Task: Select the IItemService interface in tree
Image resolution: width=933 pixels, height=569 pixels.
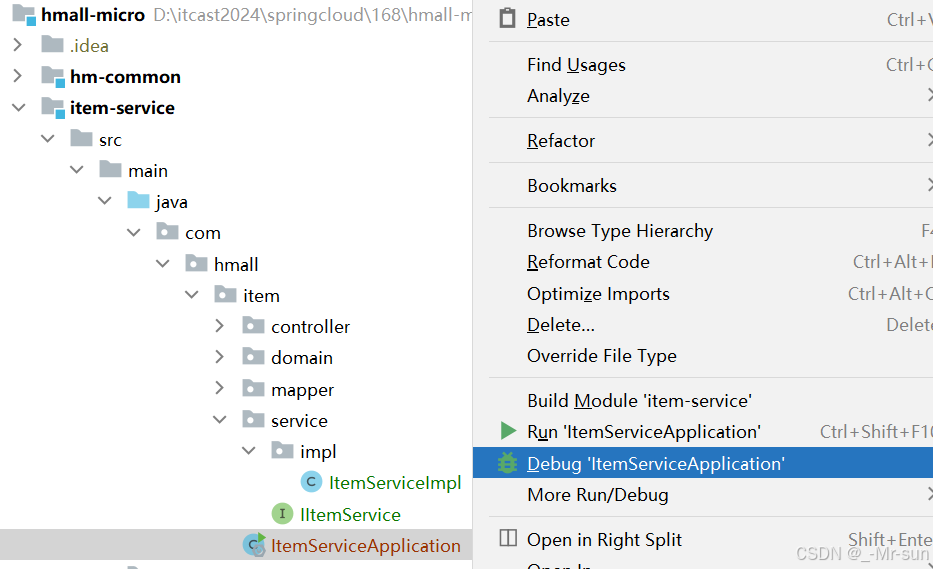Action: click(x=350, y=514)
